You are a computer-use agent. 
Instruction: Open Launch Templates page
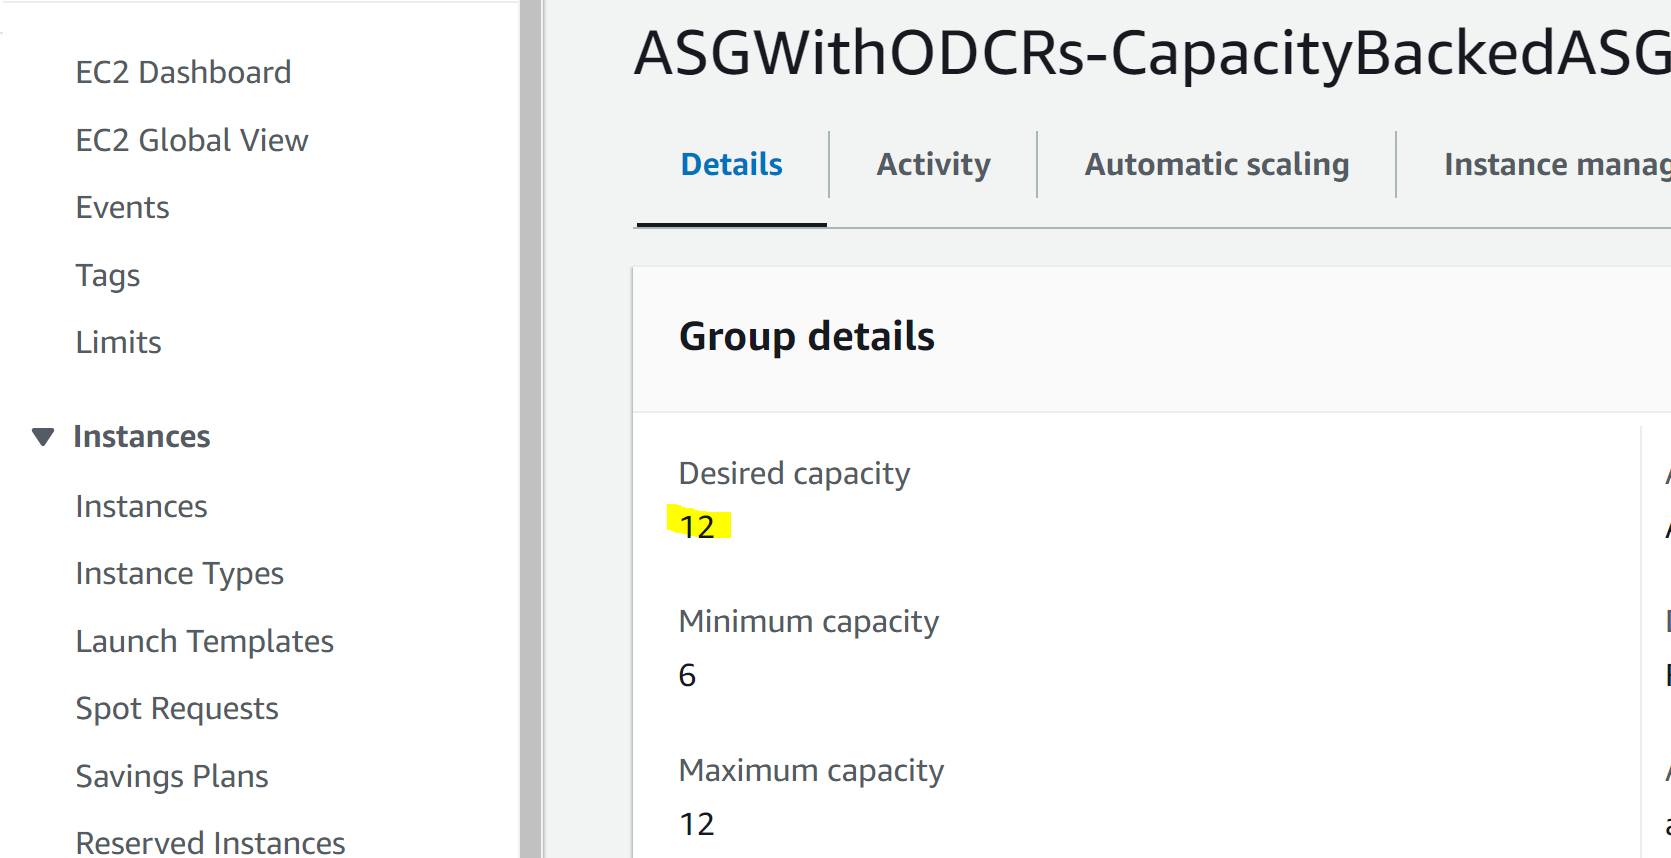[205, 641]
